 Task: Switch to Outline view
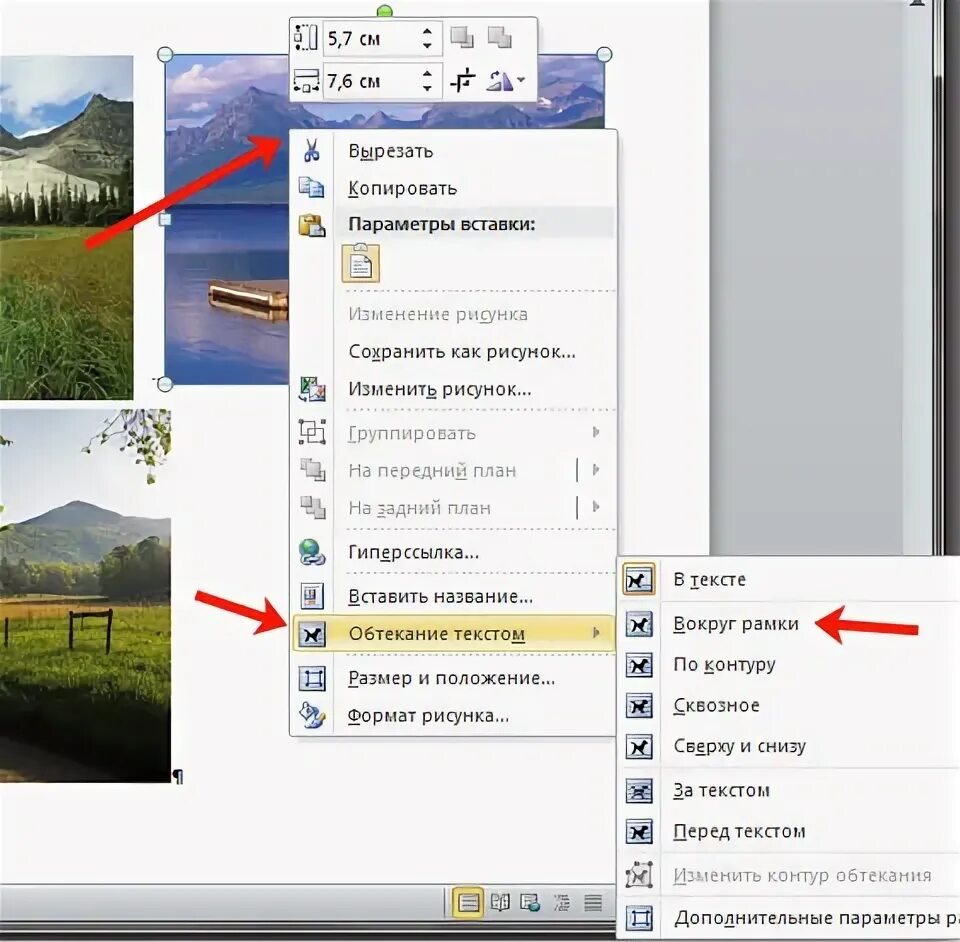(561, 903)
